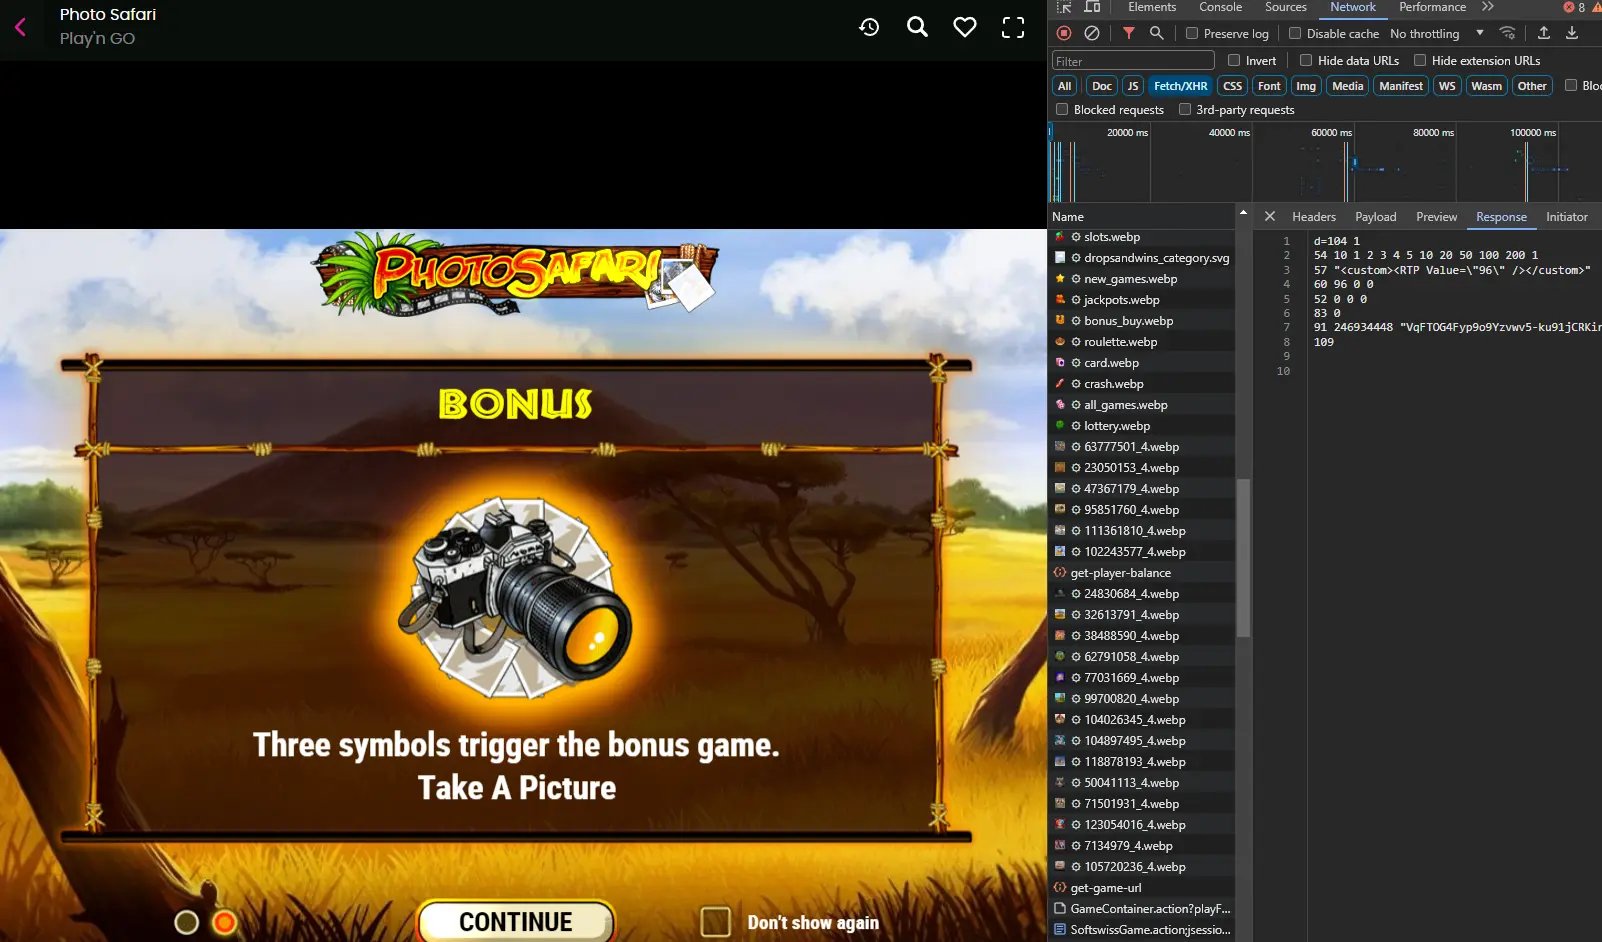Select the dropsandwins_category.svg request

(1141, 258)
